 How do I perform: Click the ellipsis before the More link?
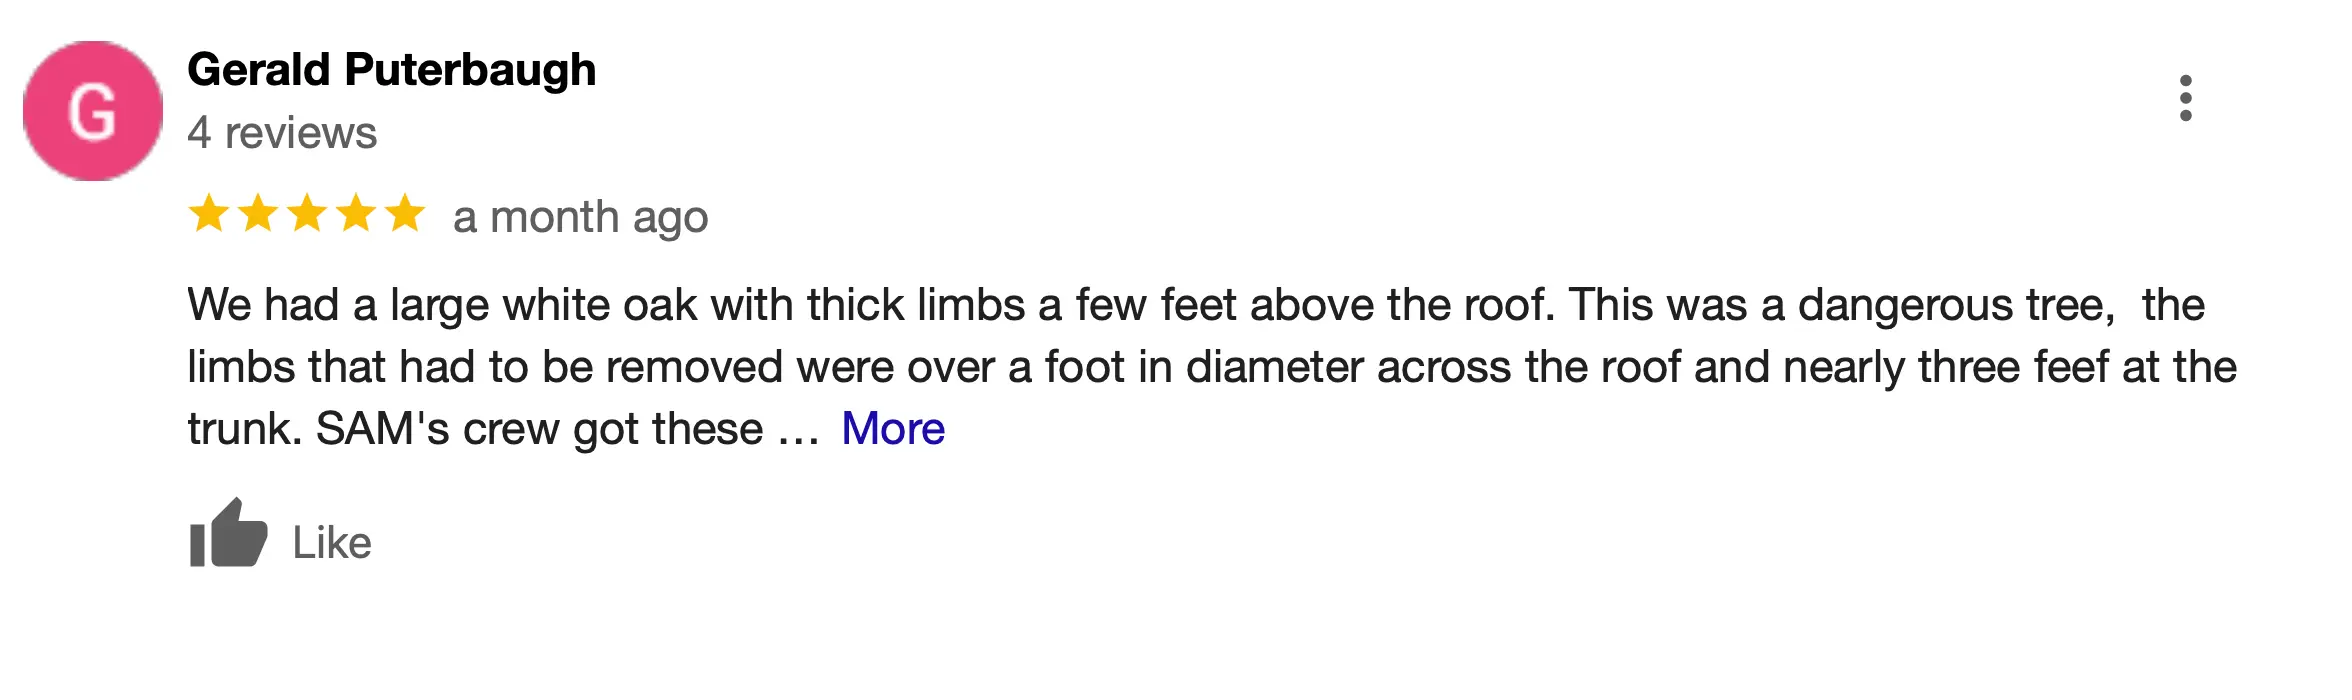pos(798,431)
